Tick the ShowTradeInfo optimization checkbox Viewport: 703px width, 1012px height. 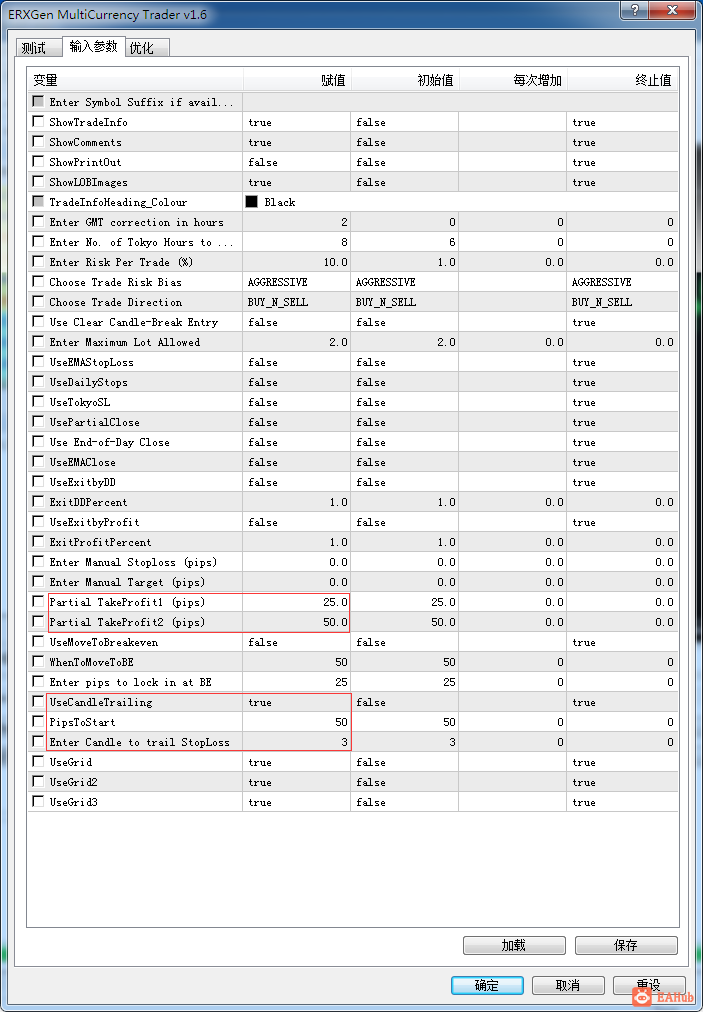[x=39, y=121]
